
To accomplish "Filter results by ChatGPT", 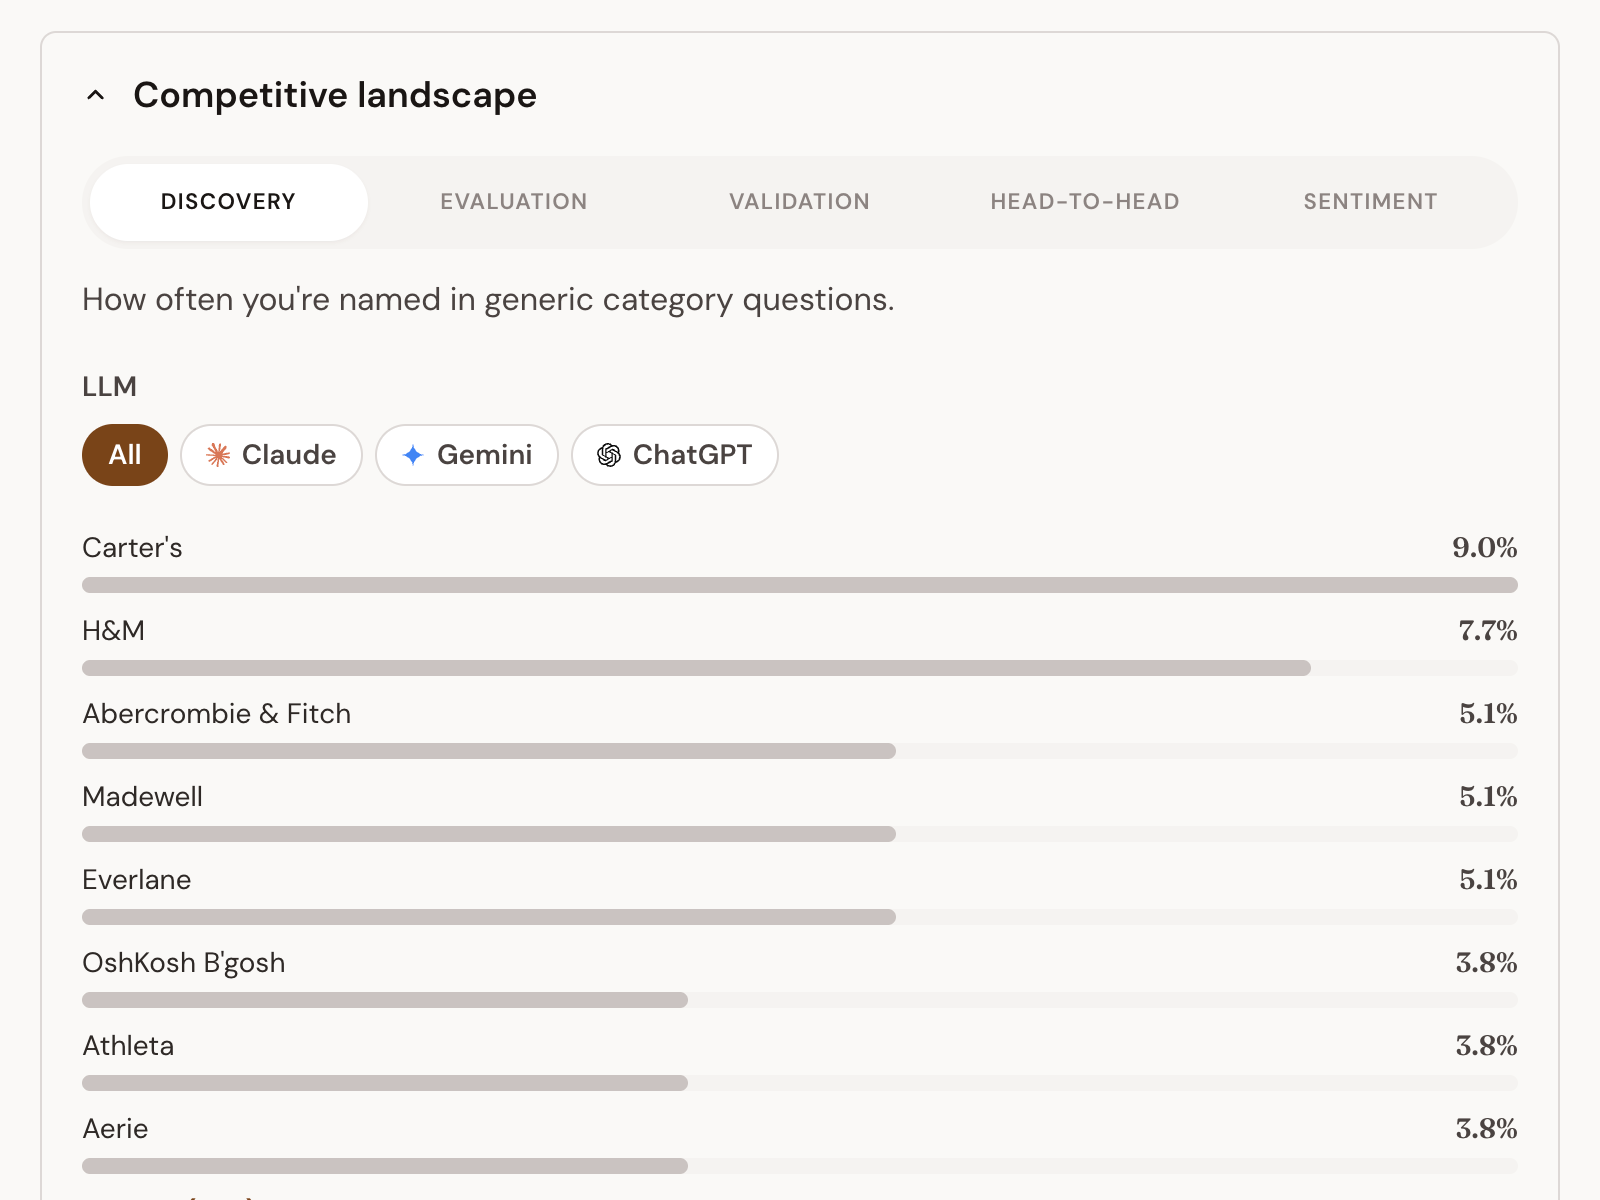I will (675, 455).
